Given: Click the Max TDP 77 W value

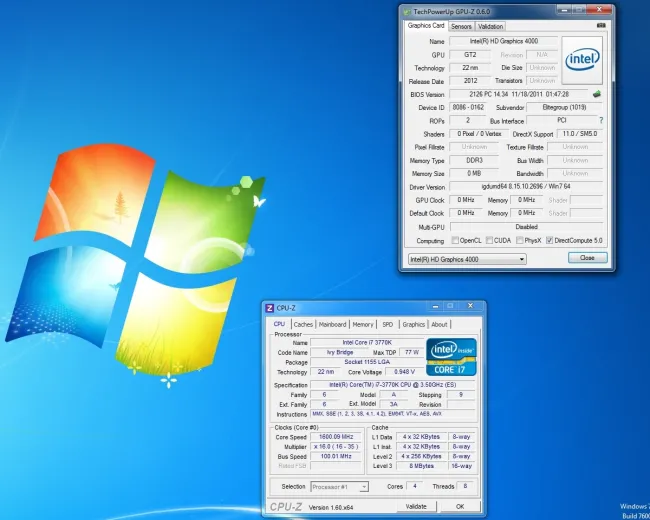Looking at the screenshot, I should tap(412, 352).
